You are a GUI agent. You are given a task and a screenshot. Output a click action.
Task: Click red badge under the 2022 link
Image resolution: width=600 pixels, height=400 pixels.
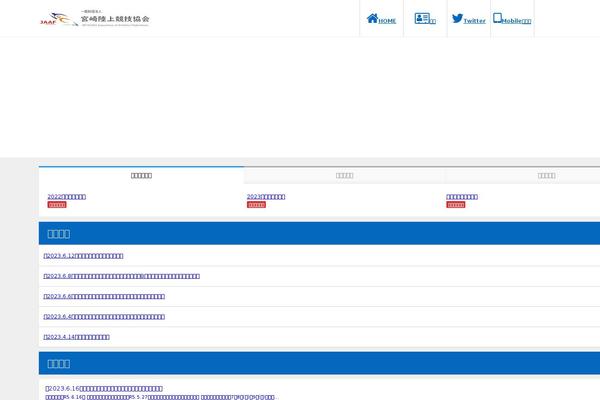click(57, 205)
